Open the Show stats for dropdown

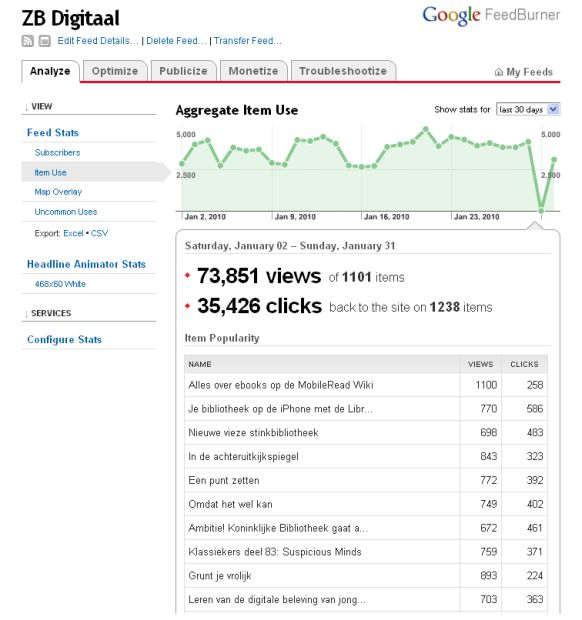528,110
